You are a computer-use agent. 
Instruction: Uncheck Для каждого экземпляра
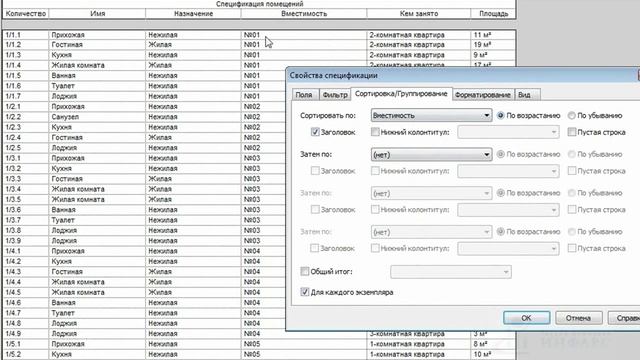click(x=305, y=292)
